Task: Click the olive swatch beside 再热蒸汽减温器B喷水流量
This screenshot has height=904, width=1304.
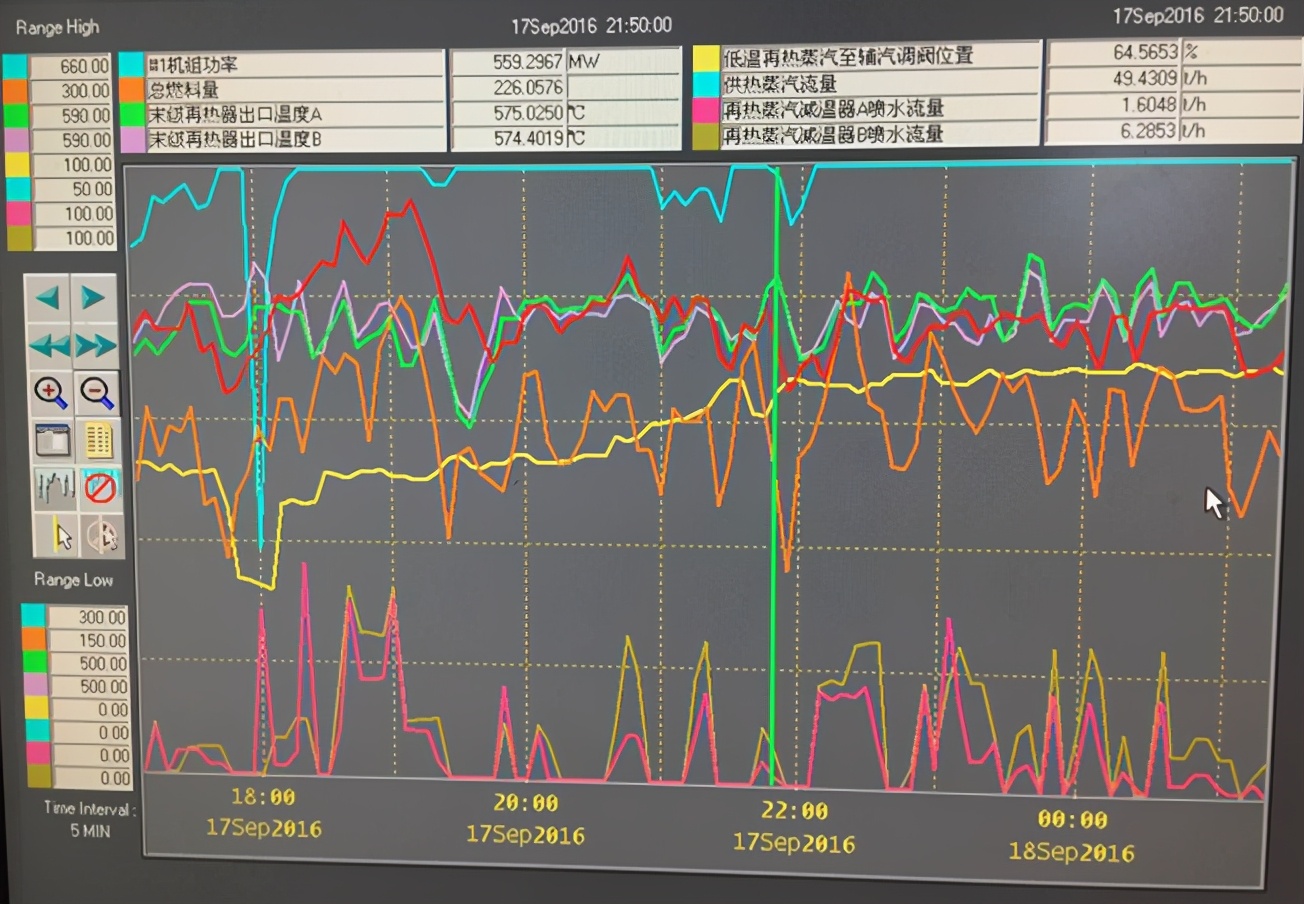Action: (706, 134)
